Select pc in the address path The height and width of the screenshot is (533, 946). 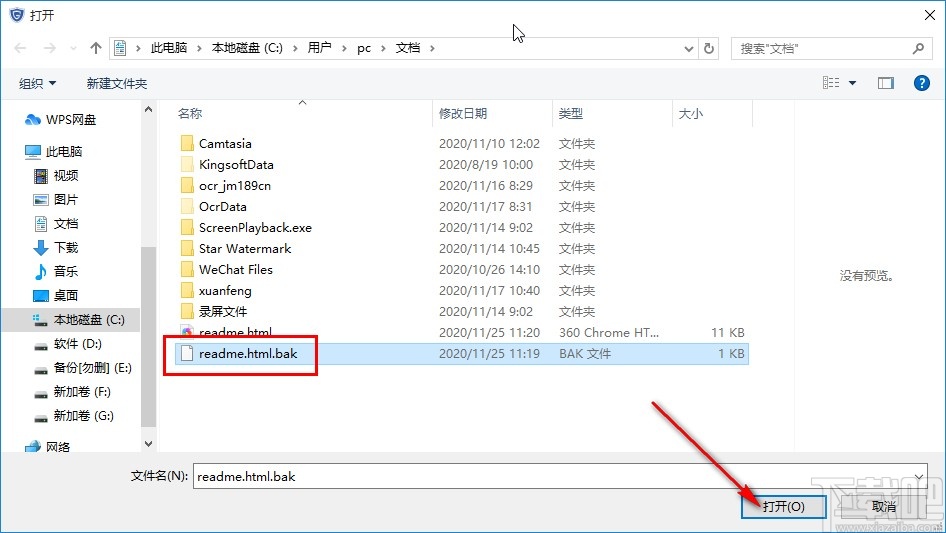coord(364,48)
